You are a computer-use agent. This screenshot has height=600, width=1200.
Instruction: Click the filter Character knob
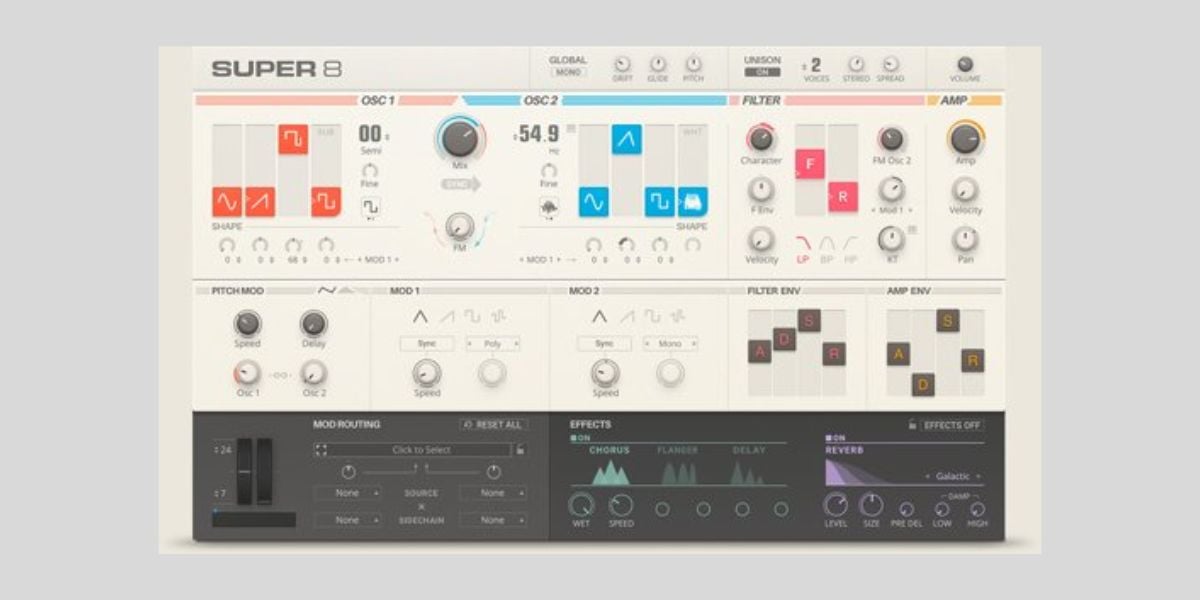tap(761, 139)
